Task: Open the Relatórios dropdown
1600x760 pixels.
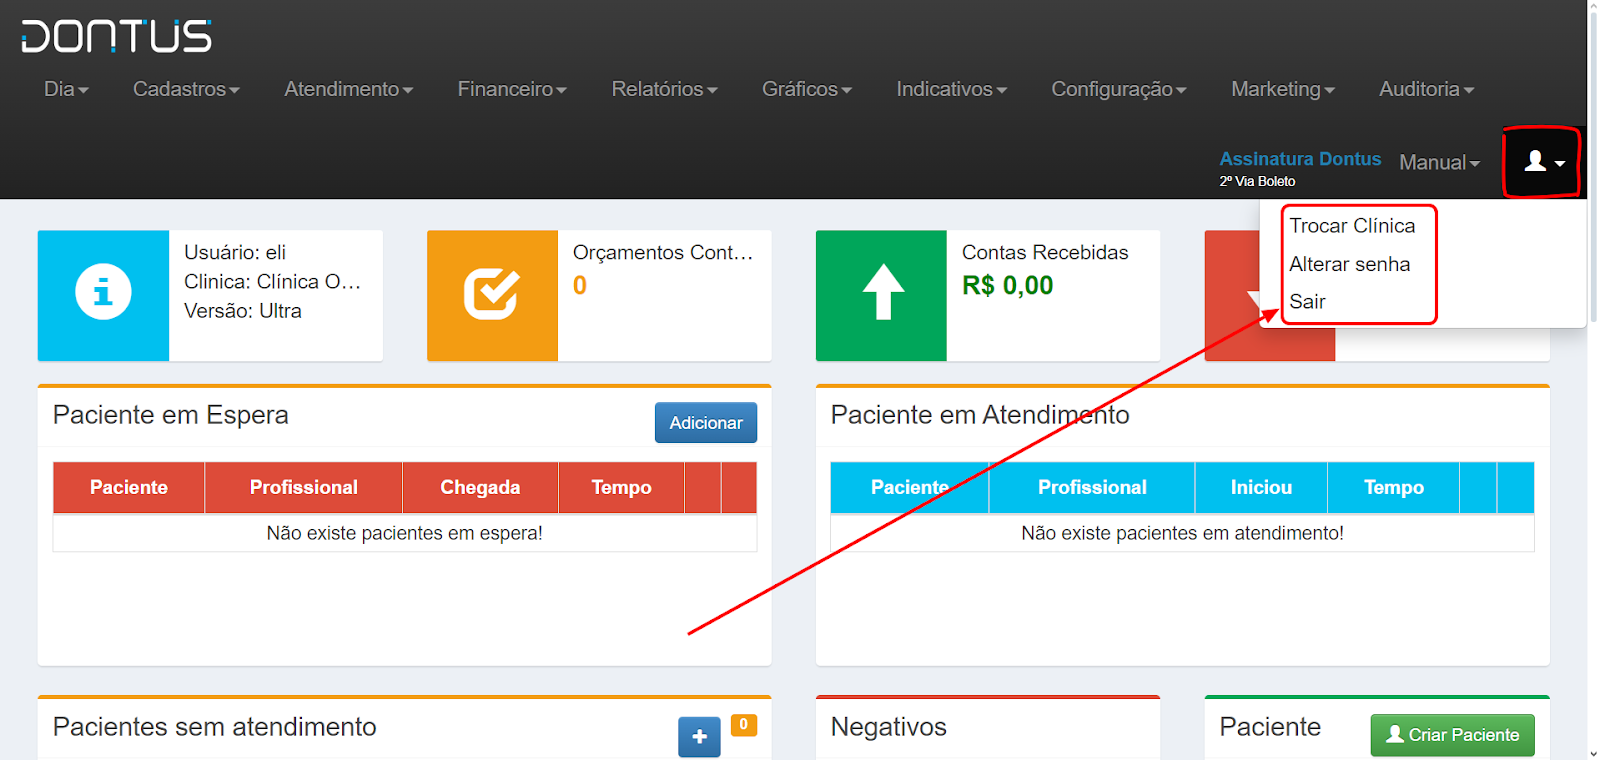Action: tap(664, 89)
